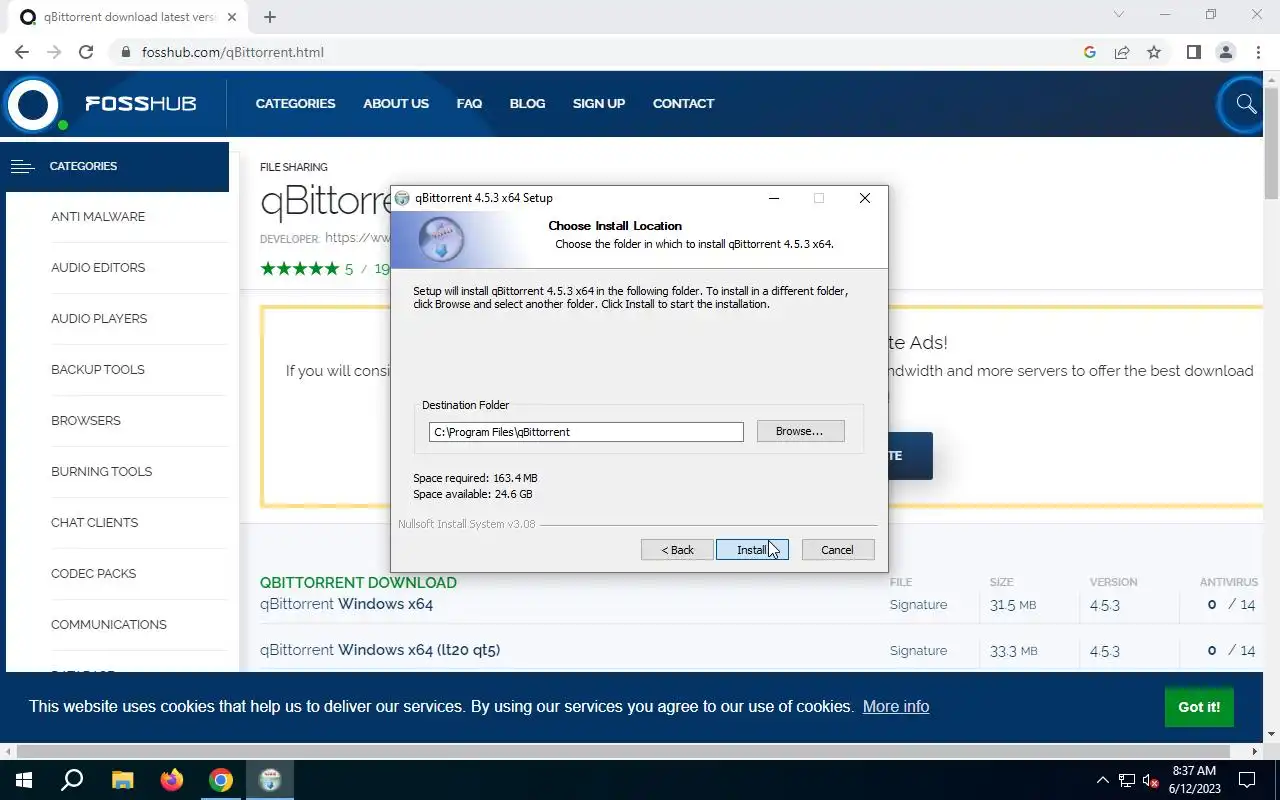Select the ANTI MALWARE category
Viewport: 1280px width, 800px height.
pos(98,216)
